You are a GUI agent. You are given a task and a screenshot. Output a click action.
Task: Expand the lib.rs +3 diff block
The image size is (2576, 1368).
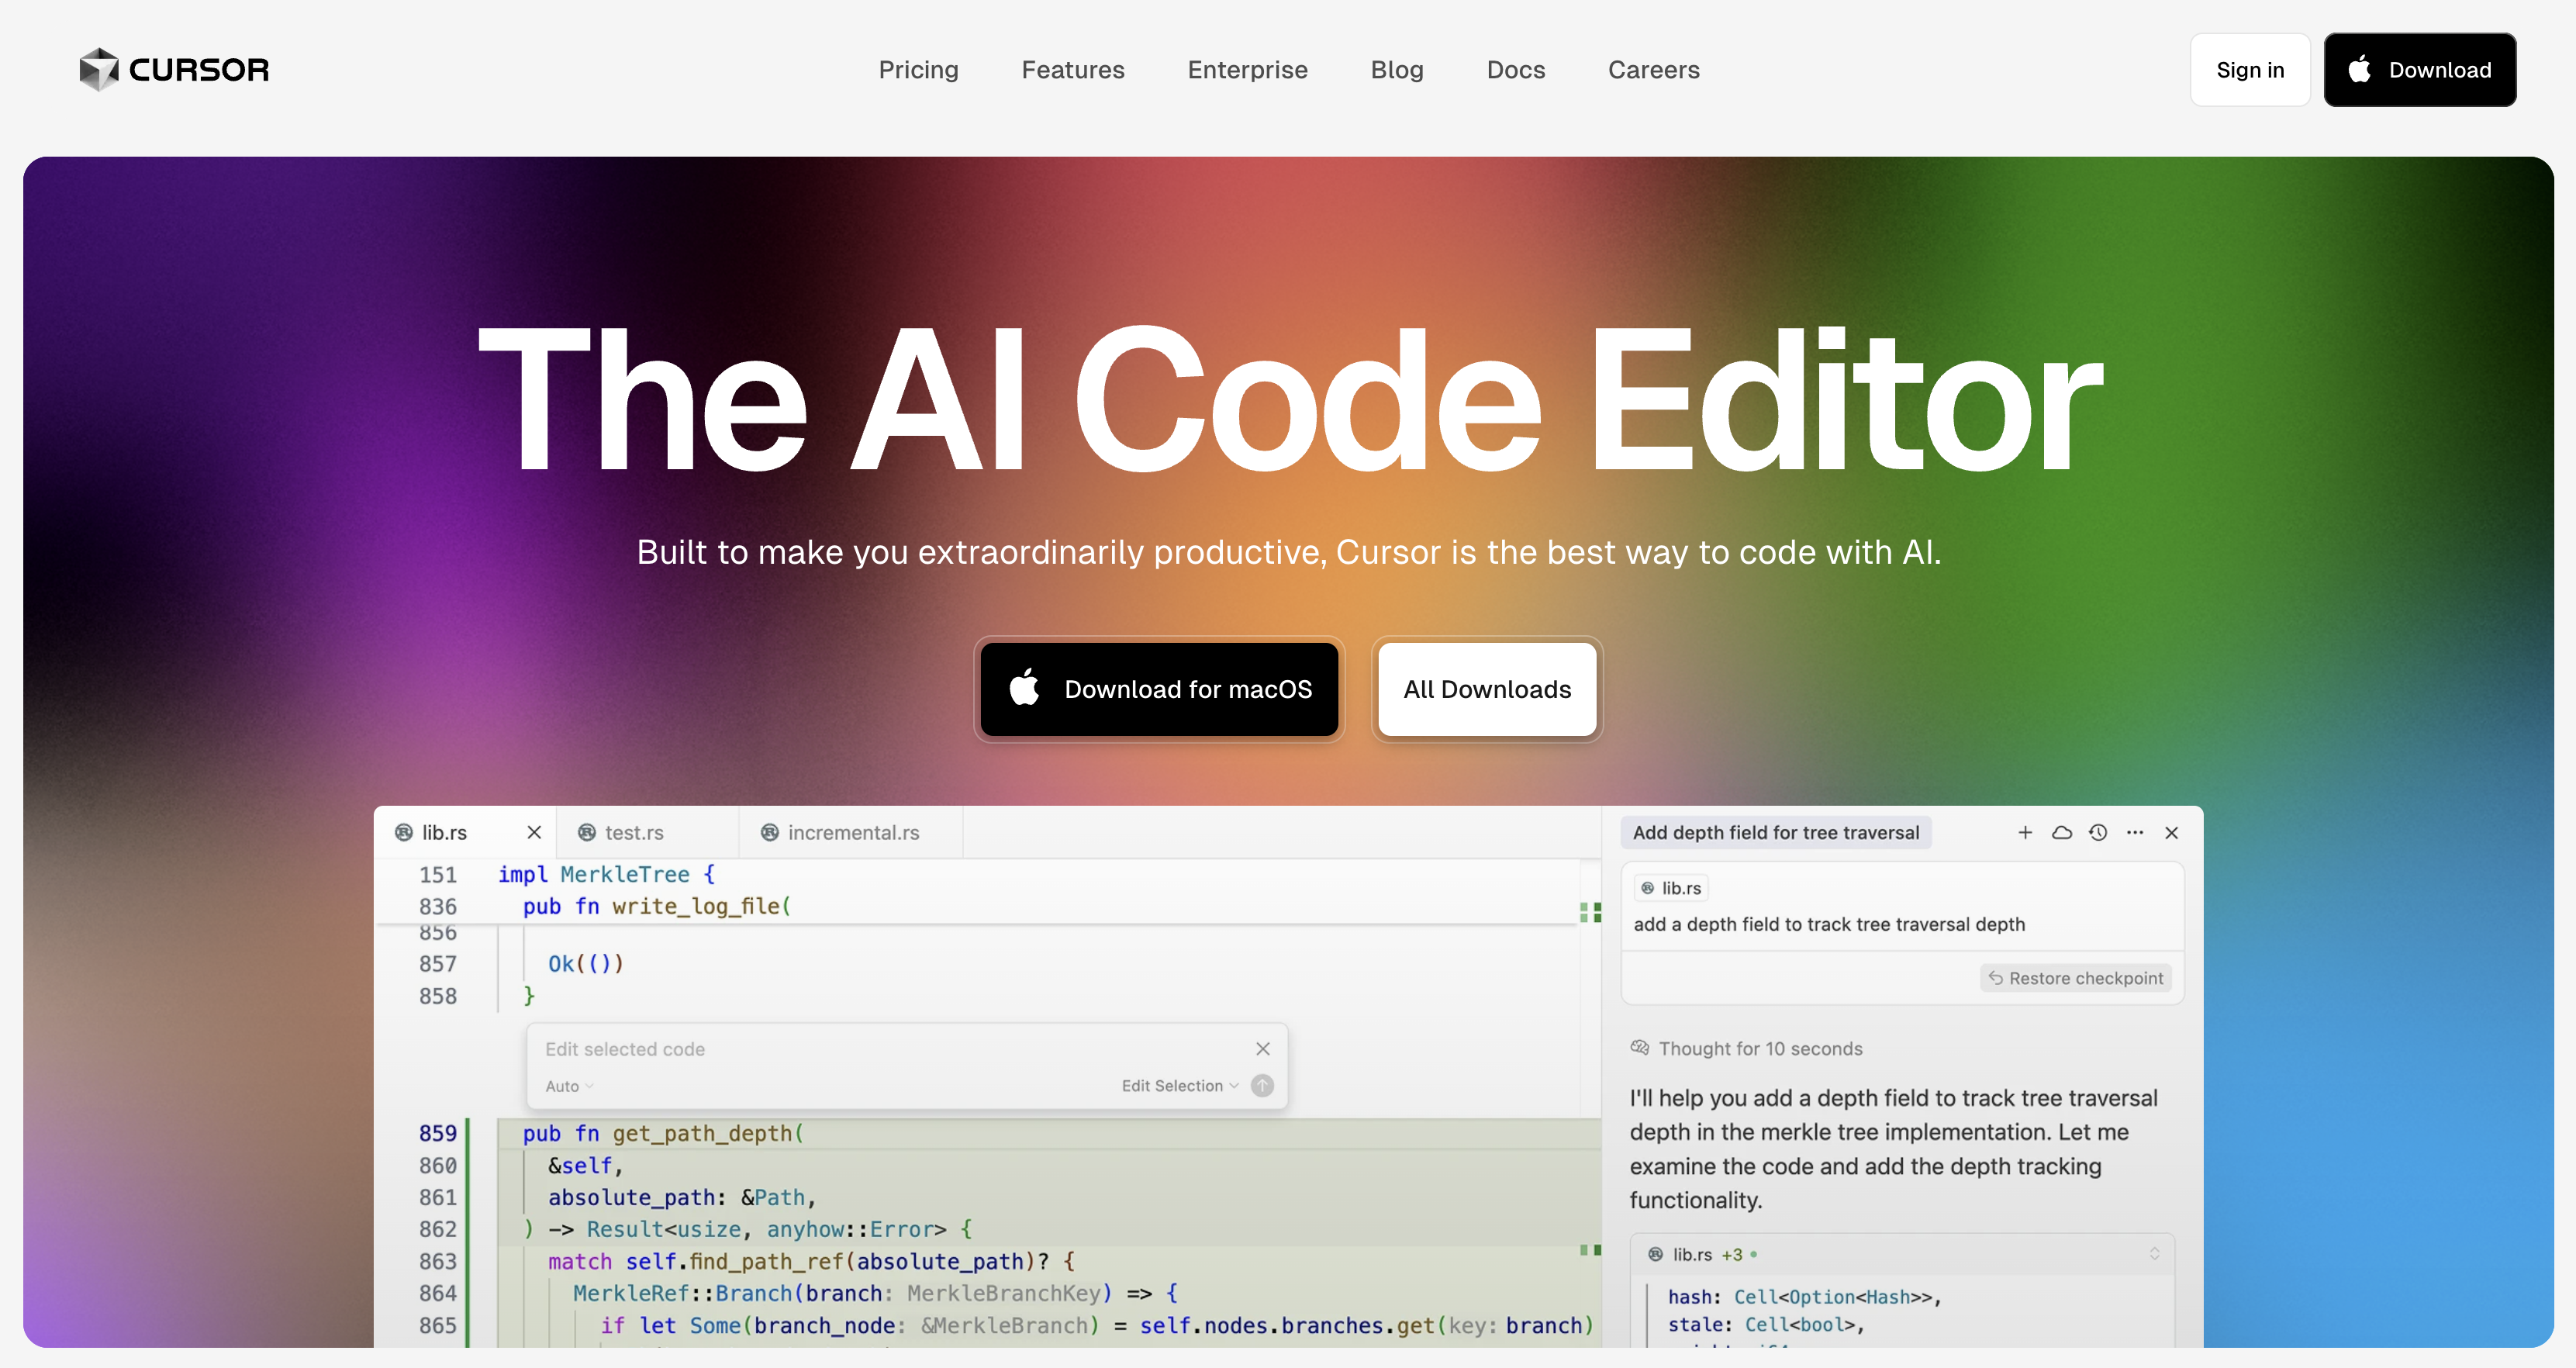click(2155, 1254)
